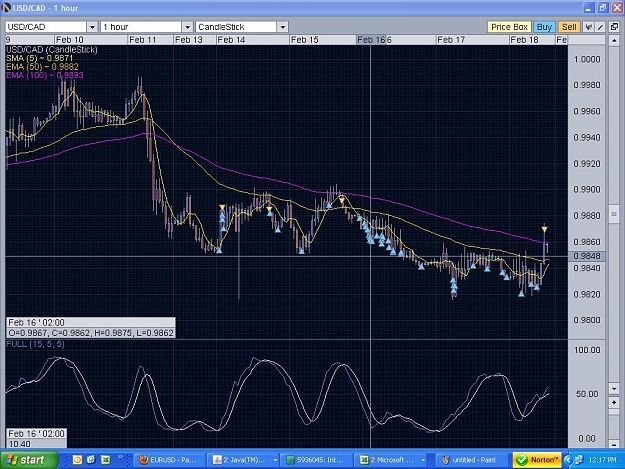625x469 pixels.
Task: Click the zoom slider handle between plus and minus
Action: [x=613, y=412]
